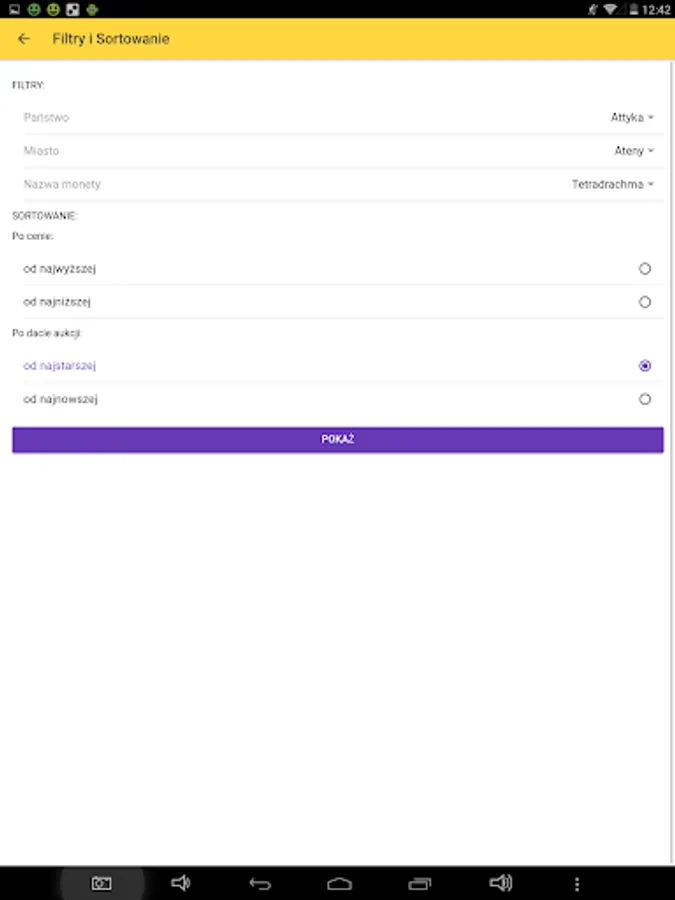
Task: Tap the 'od najstarszej' label text
Action: point(60,366)
